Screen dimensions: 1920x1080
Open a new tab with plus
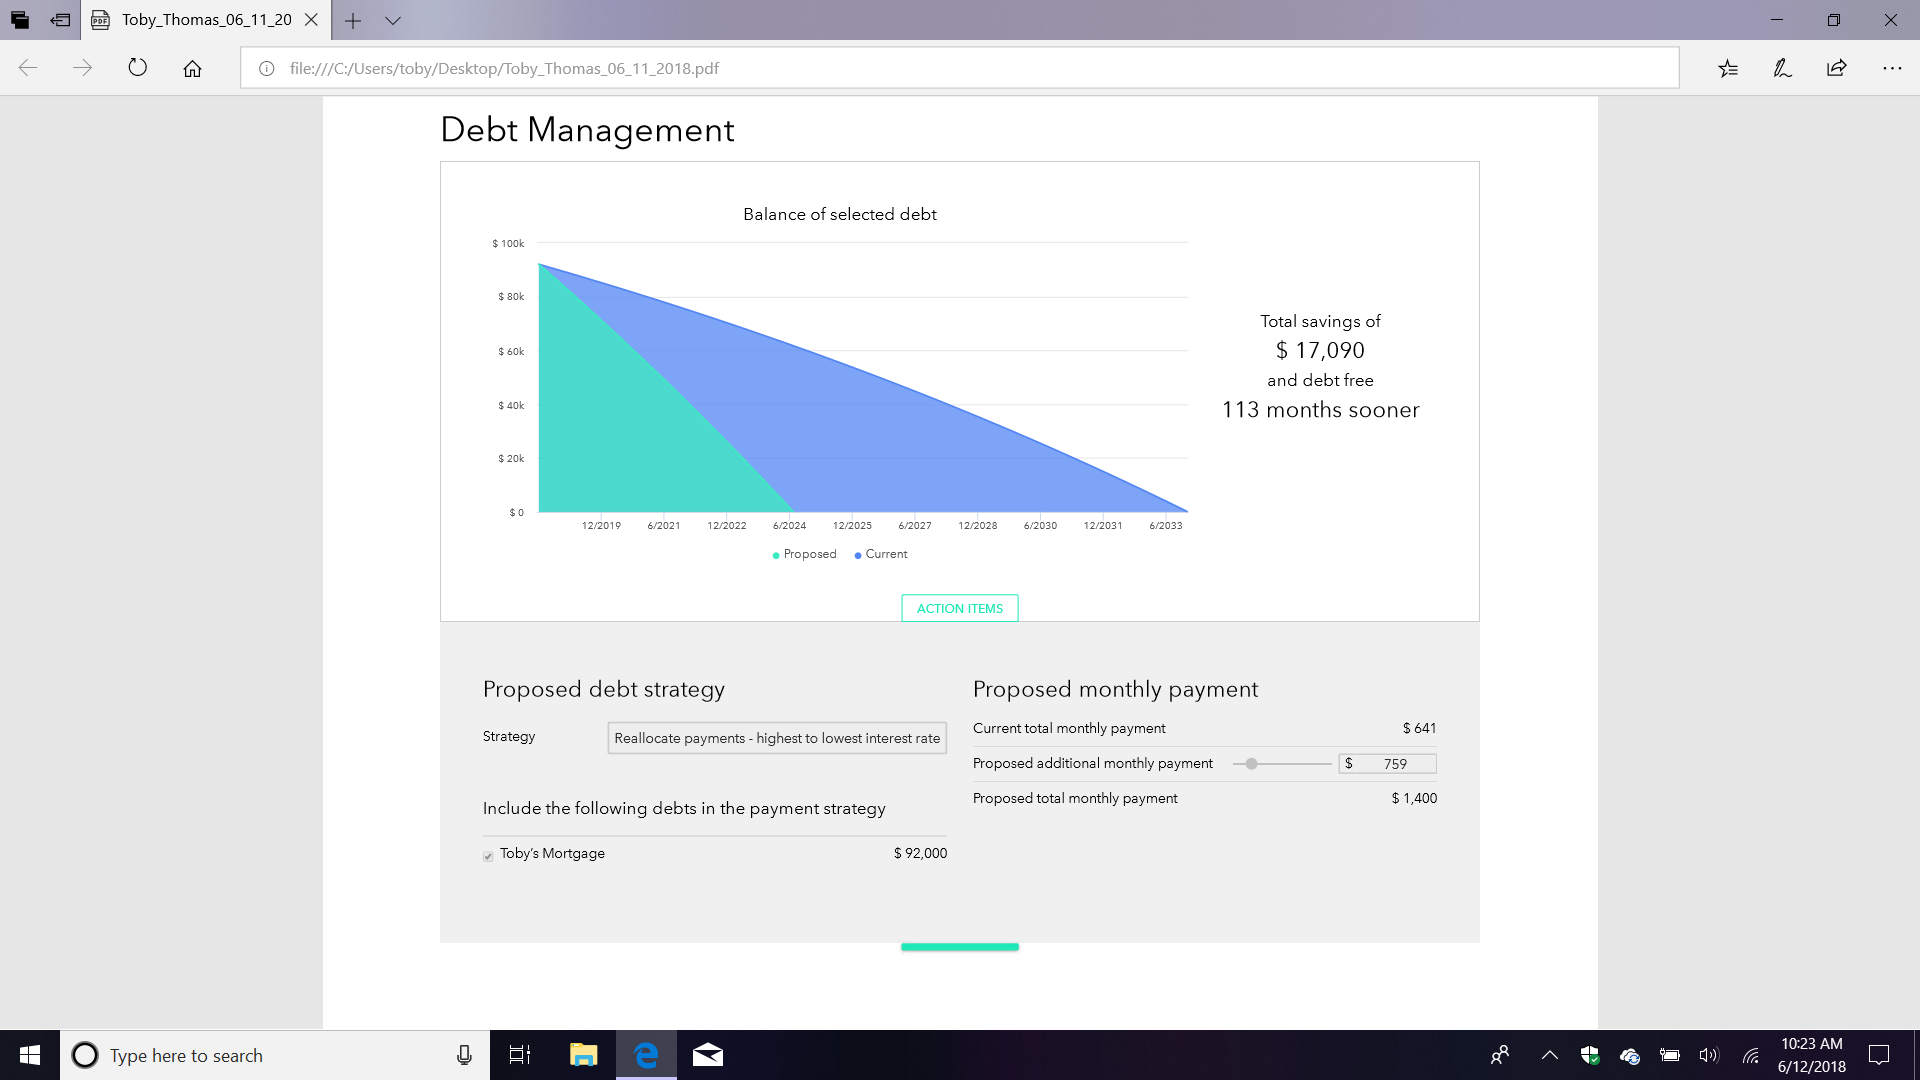click(353, 20)
